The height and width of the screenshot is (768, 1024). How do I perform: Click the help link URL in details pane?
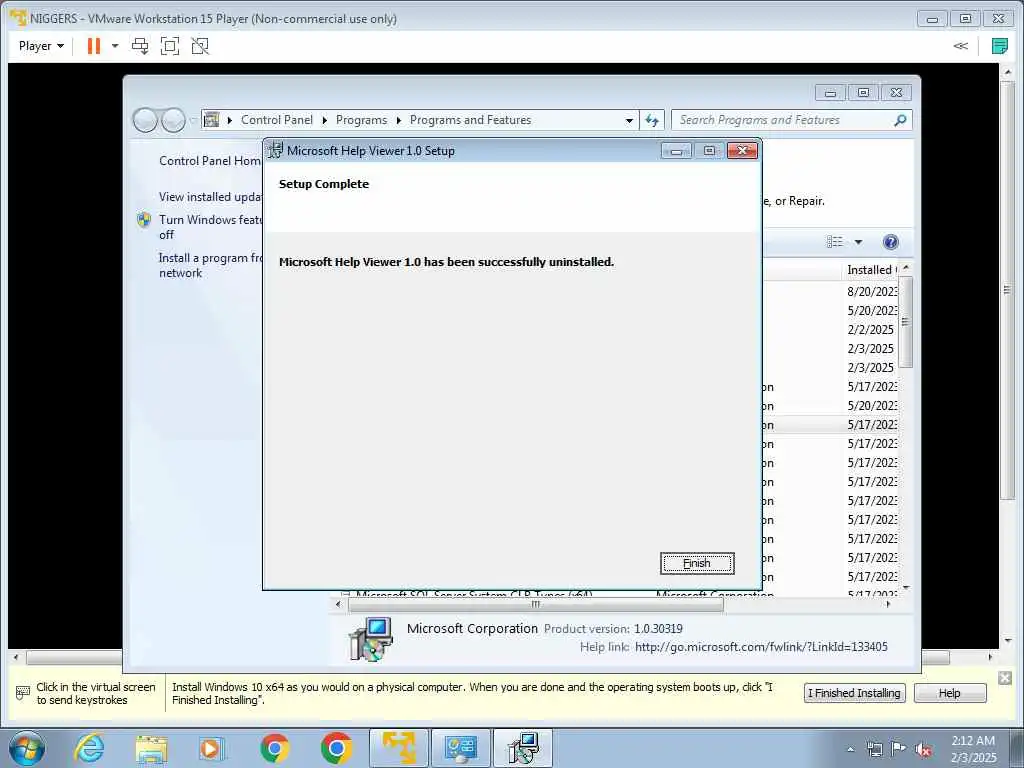[x=761, y=647]
